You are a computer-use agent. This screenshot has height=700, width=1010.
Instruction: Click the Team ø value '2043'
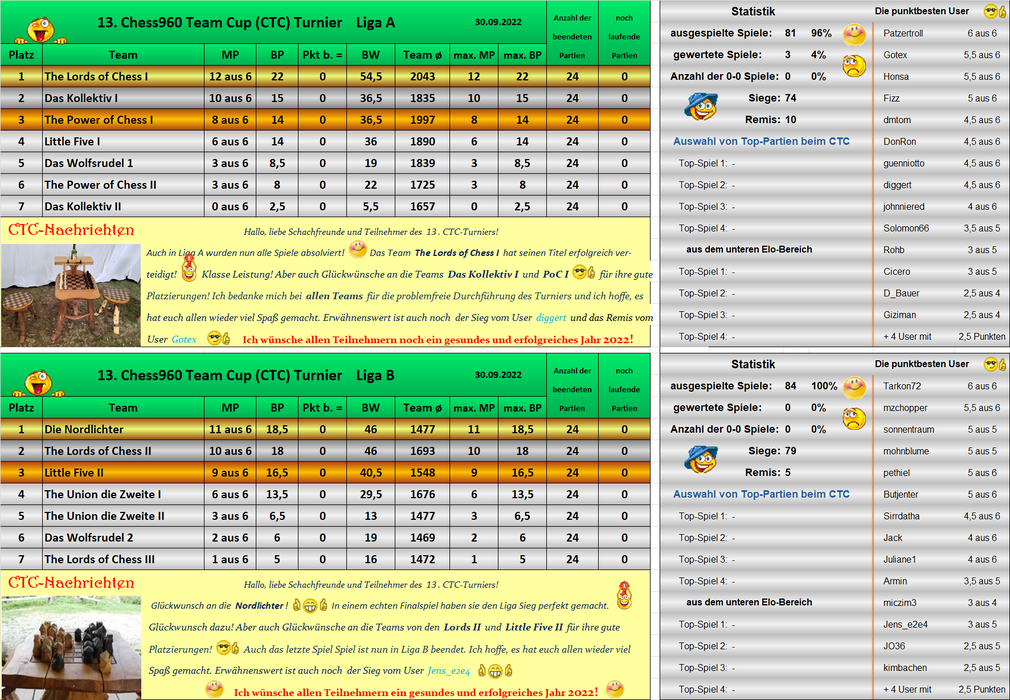click(x=423, y=77)
